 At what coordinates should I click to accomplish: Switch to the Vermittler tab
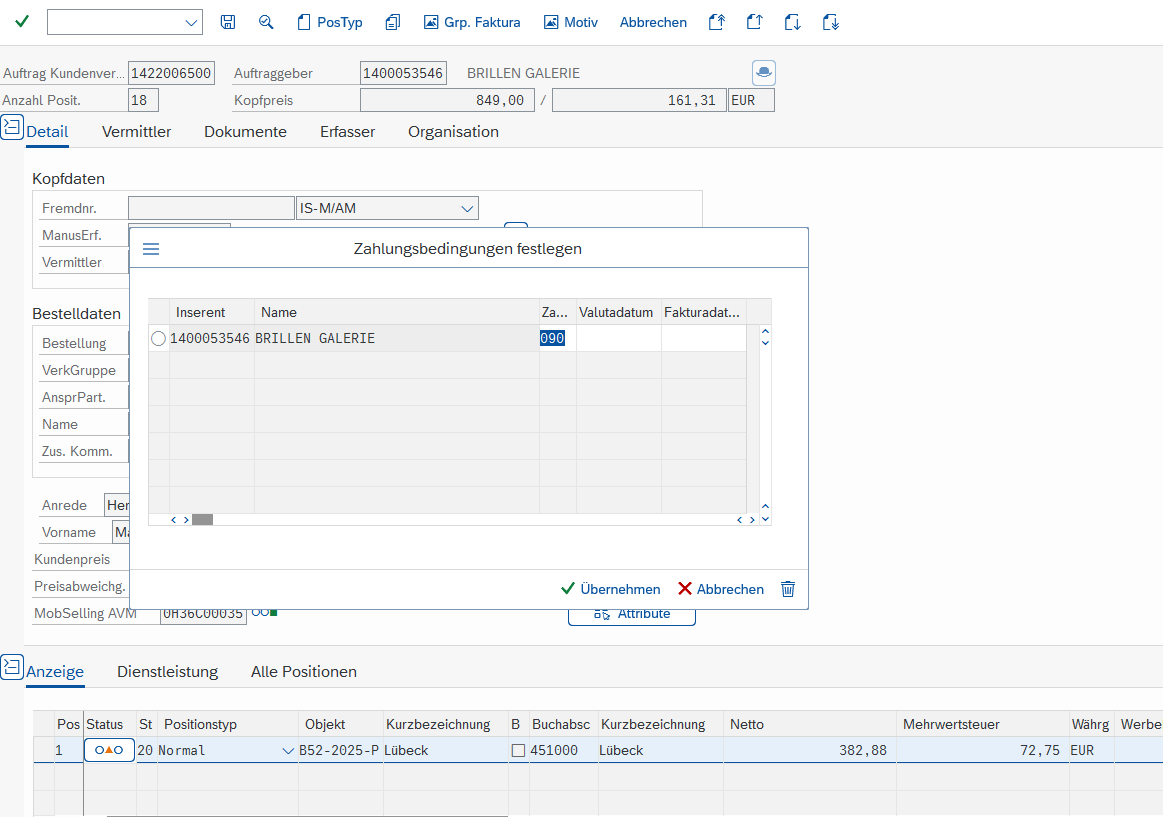tap(136, 132)
